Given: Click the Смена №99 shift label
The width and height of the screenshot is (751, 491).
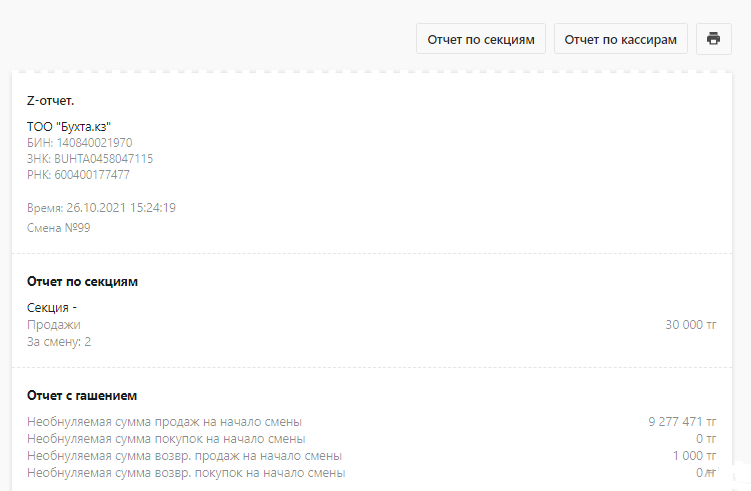Looking at the screenshot, I should pos(58,228).
